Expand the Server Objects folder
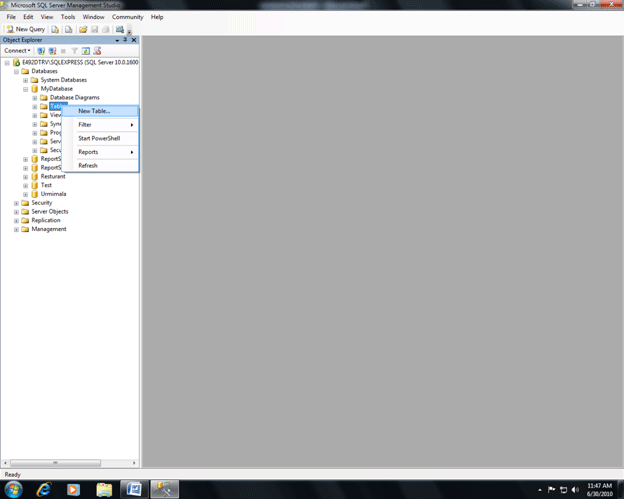The height and width of the screenshot is (499, 624). 16,212
